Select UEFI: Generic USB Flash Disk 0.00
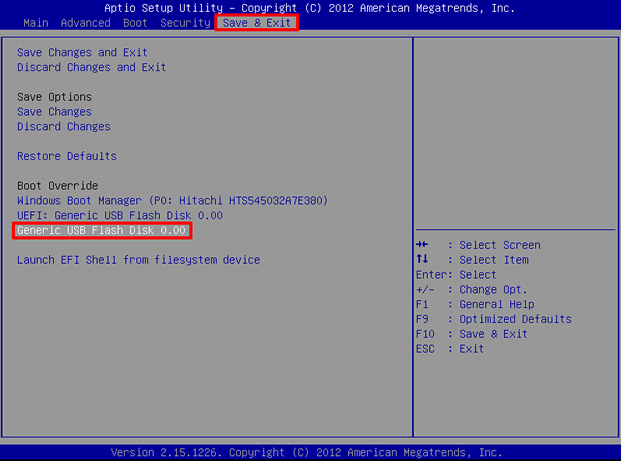The image size is (621, 461). [120, 215]
